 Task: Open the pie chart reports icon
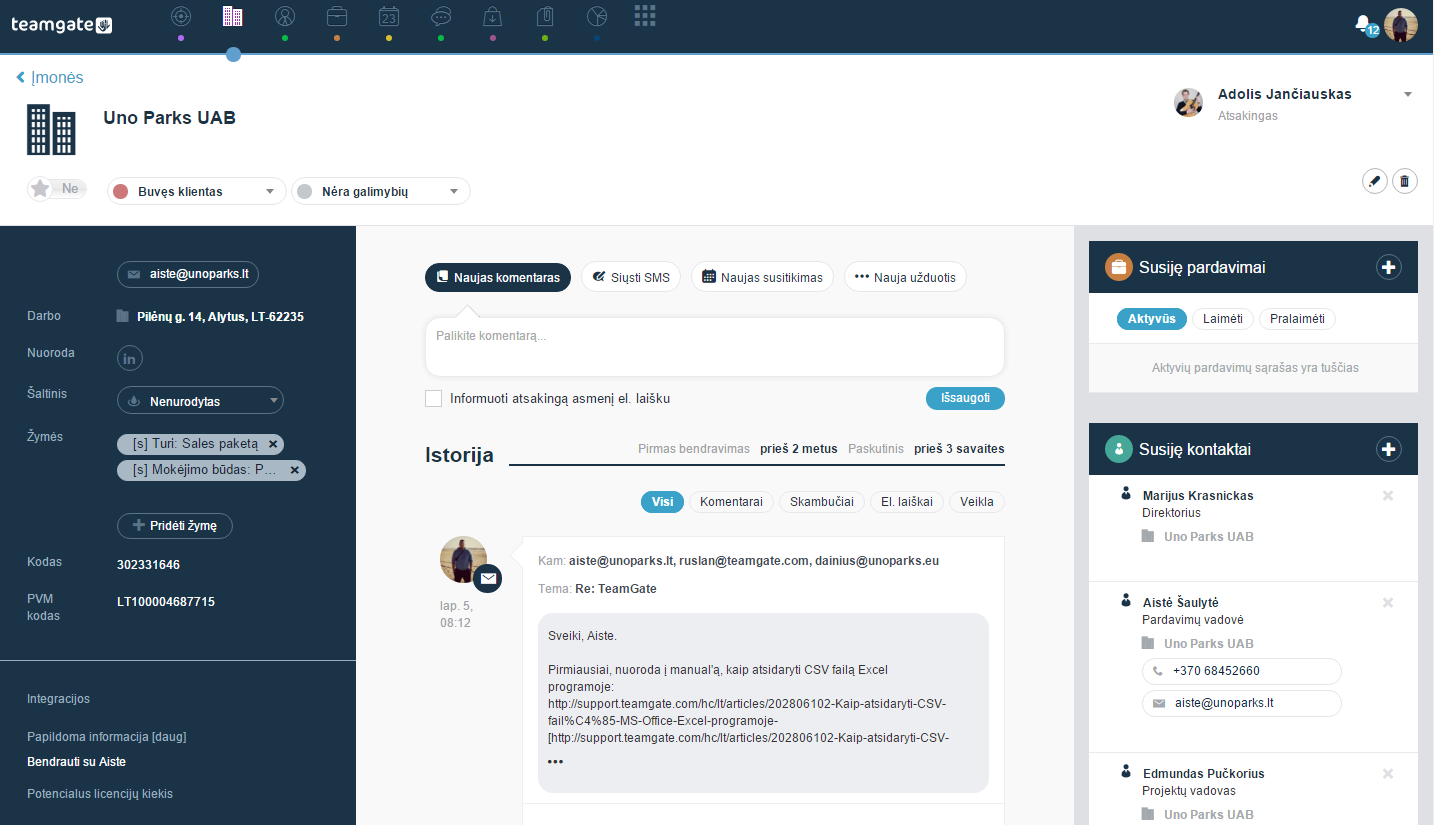(597, 16)
